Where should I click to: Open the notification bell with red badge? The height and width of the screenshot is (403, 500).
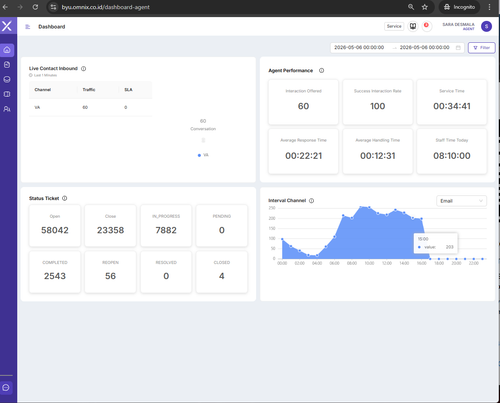426,26
